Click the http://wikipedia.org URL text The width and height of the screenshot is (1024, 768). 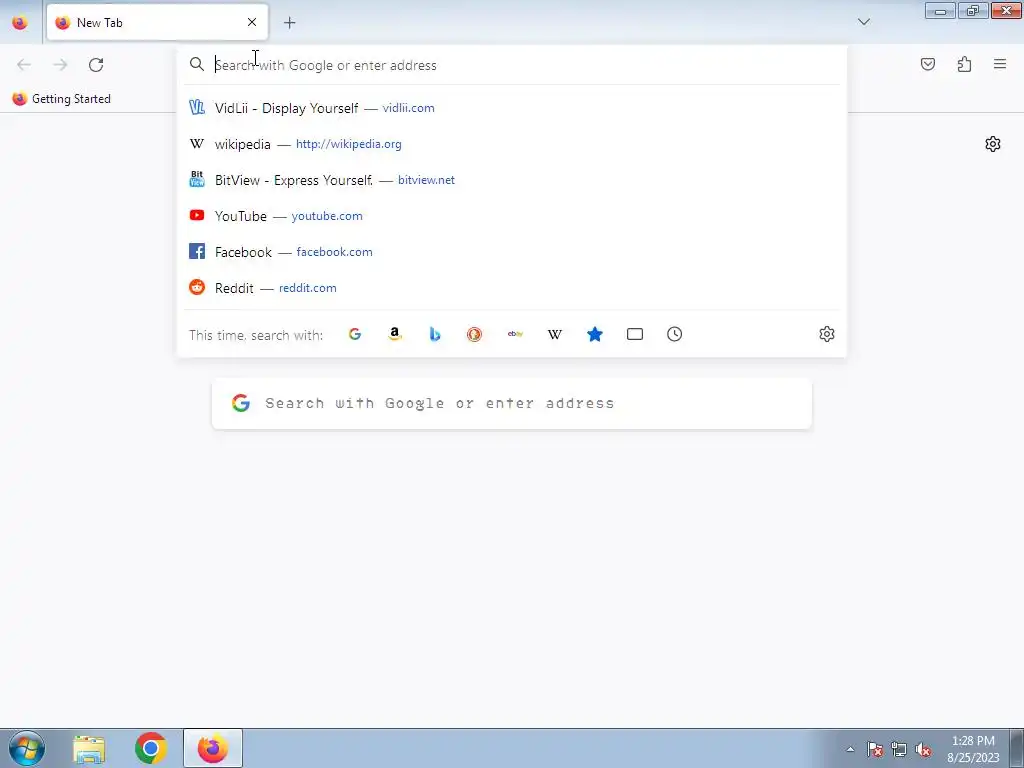349,144
